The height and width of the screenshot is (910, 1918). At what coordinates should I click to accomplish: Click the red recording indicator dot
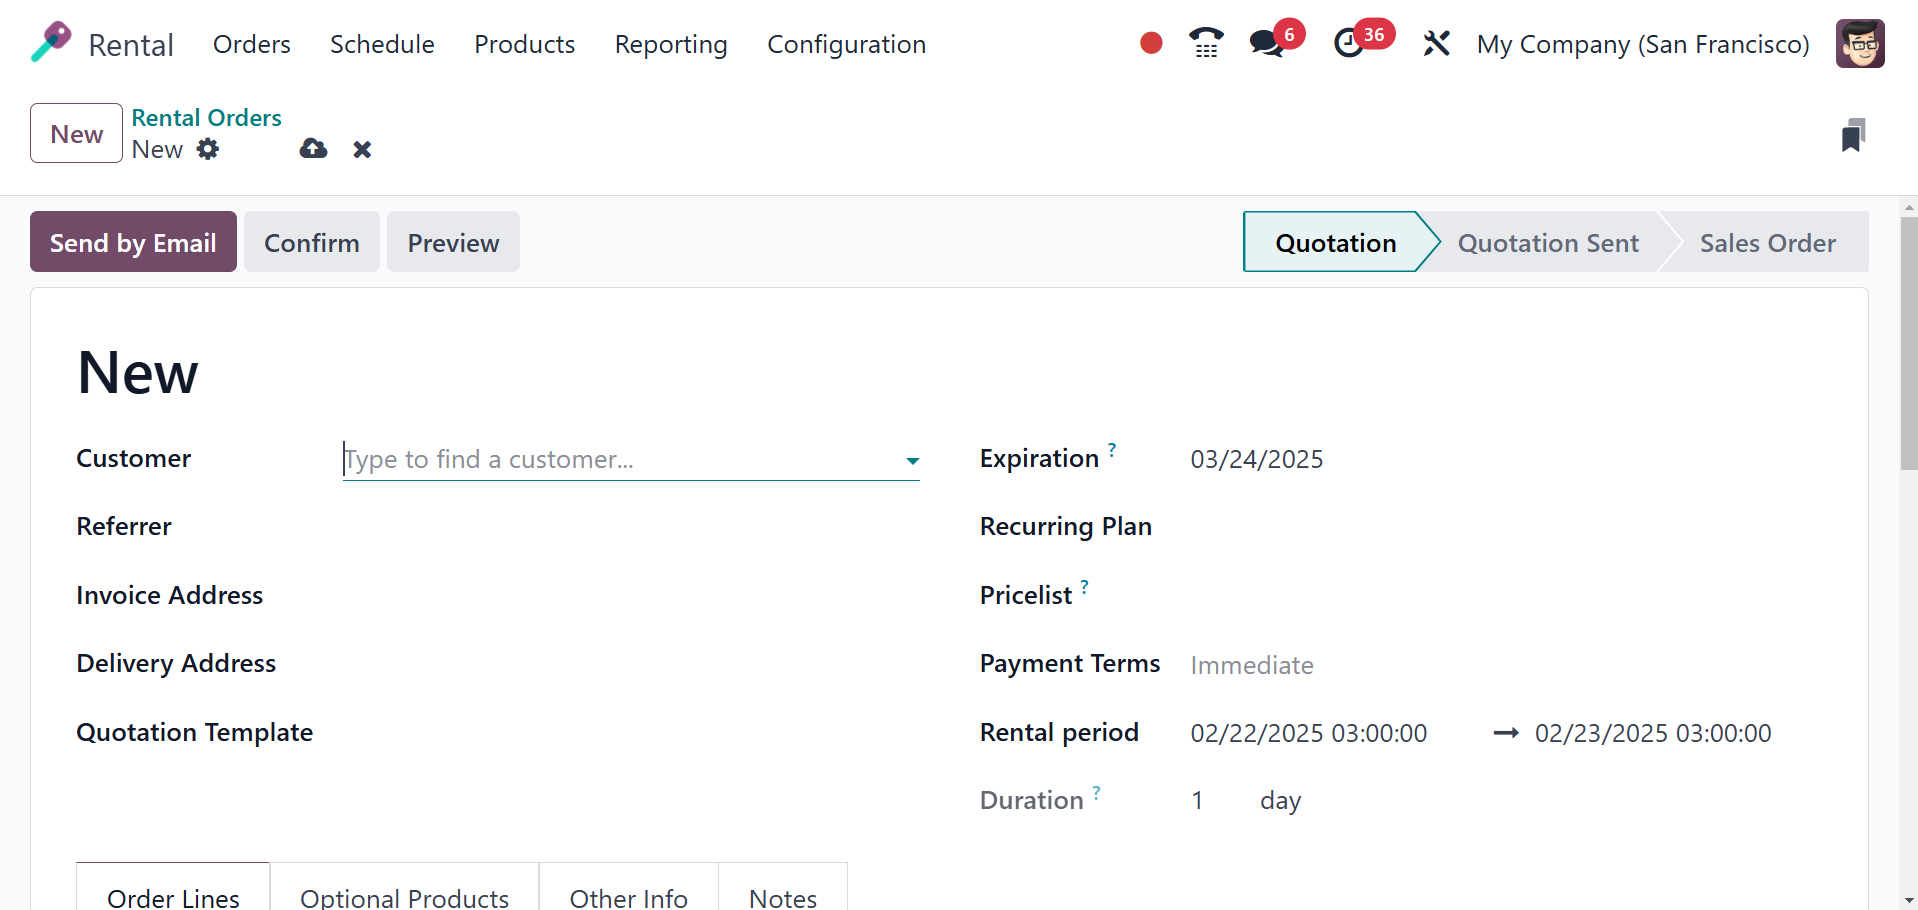[x=1151, y=43]
